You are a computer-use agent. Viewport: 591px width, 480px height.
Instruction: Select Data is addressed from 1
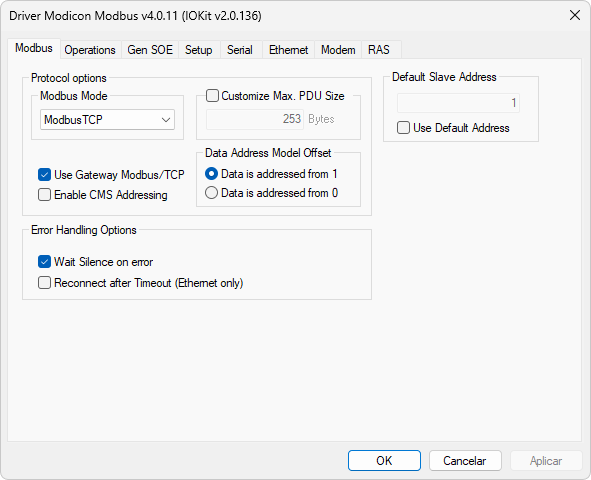tap(211, 174)
